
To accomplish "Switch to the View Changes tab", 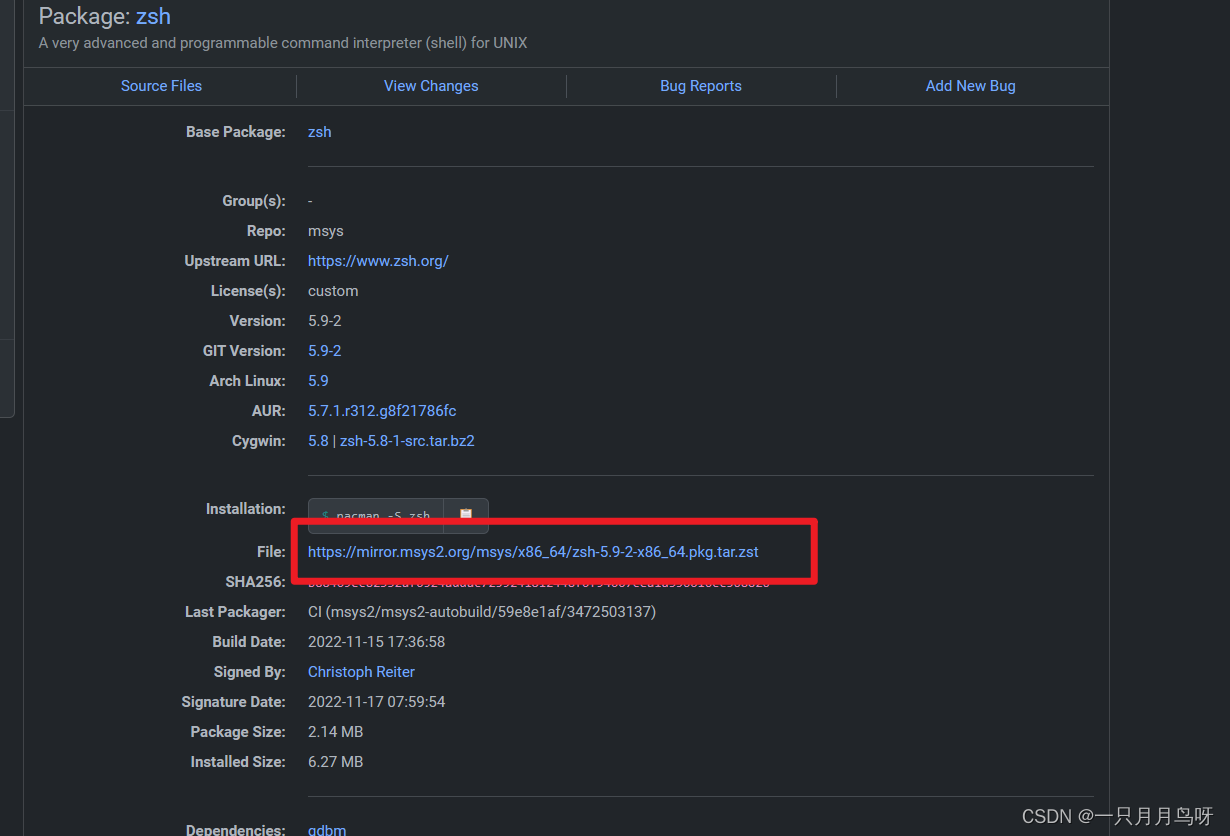I will tap(430, 86).
